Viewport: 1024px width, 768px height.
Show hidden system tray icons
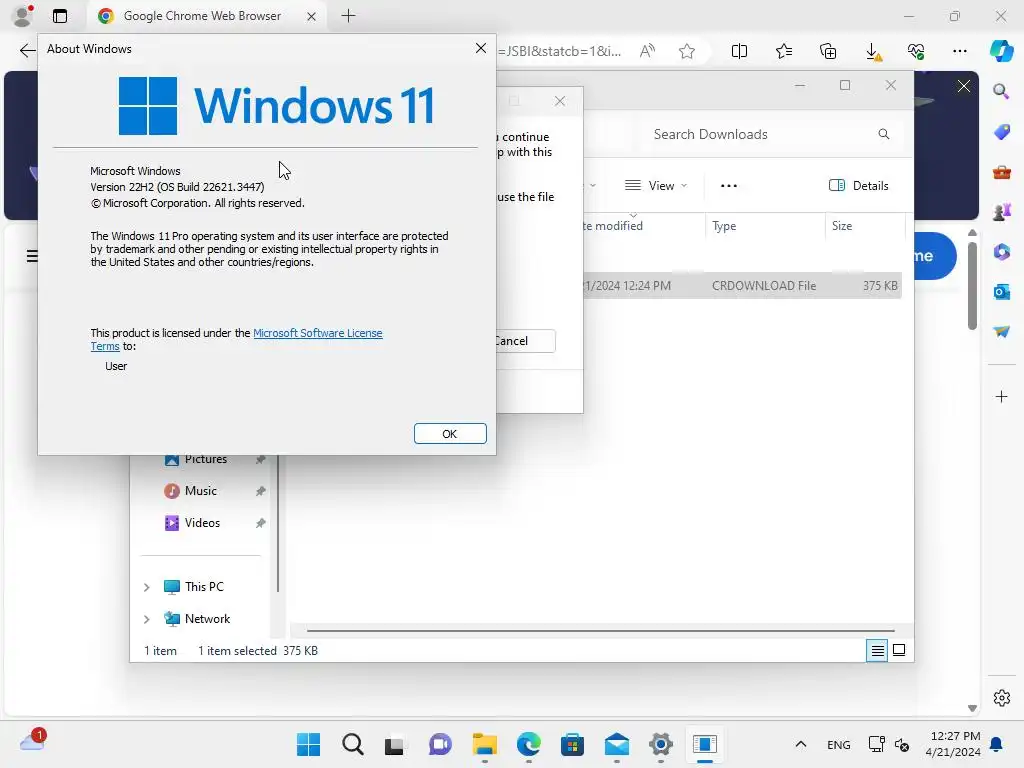[x=801, y=744]
